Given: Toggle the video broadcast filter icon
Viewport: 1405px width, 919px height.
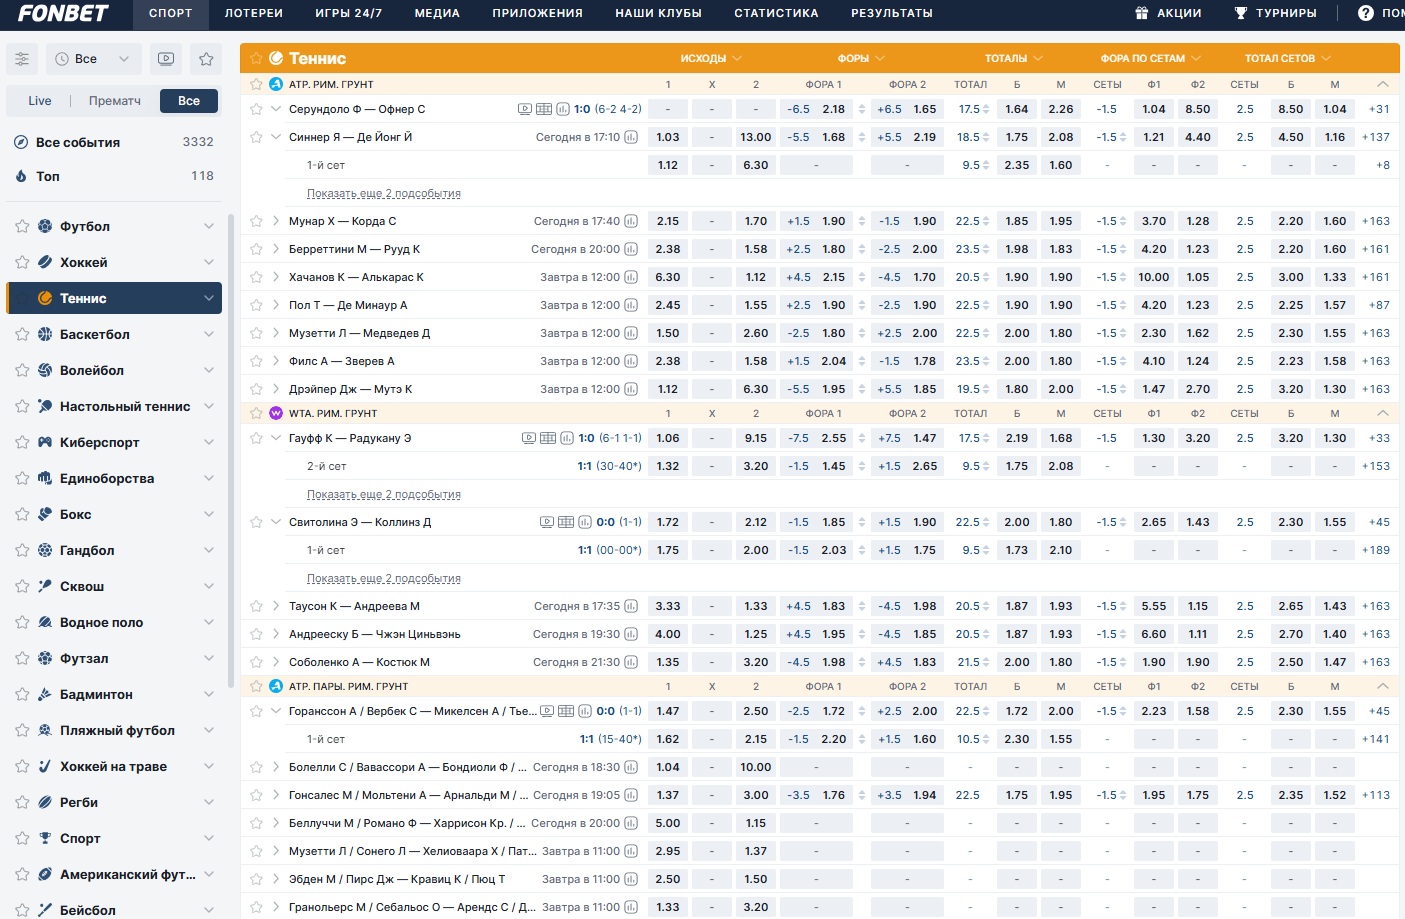Looking at the screenshot, I should pos(166,59).
